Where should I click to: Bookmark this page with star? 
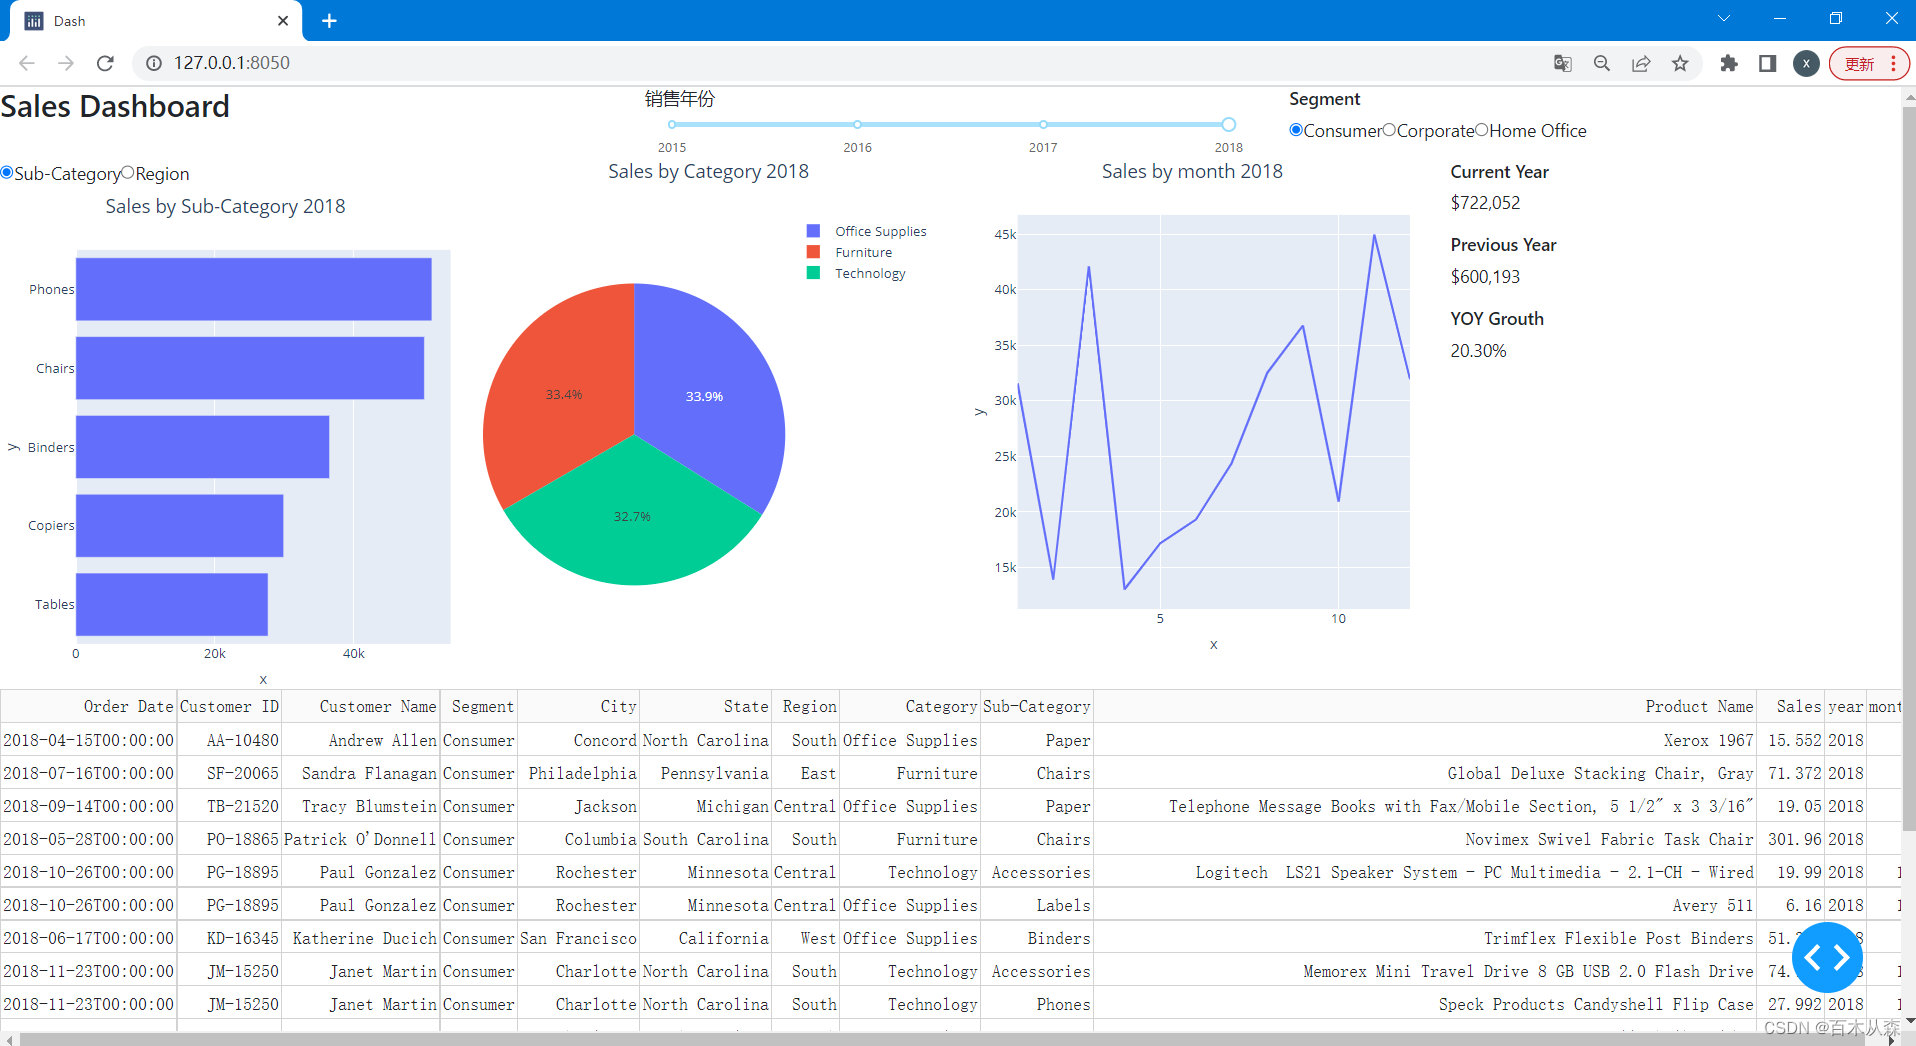click(x=1680, y=63)
